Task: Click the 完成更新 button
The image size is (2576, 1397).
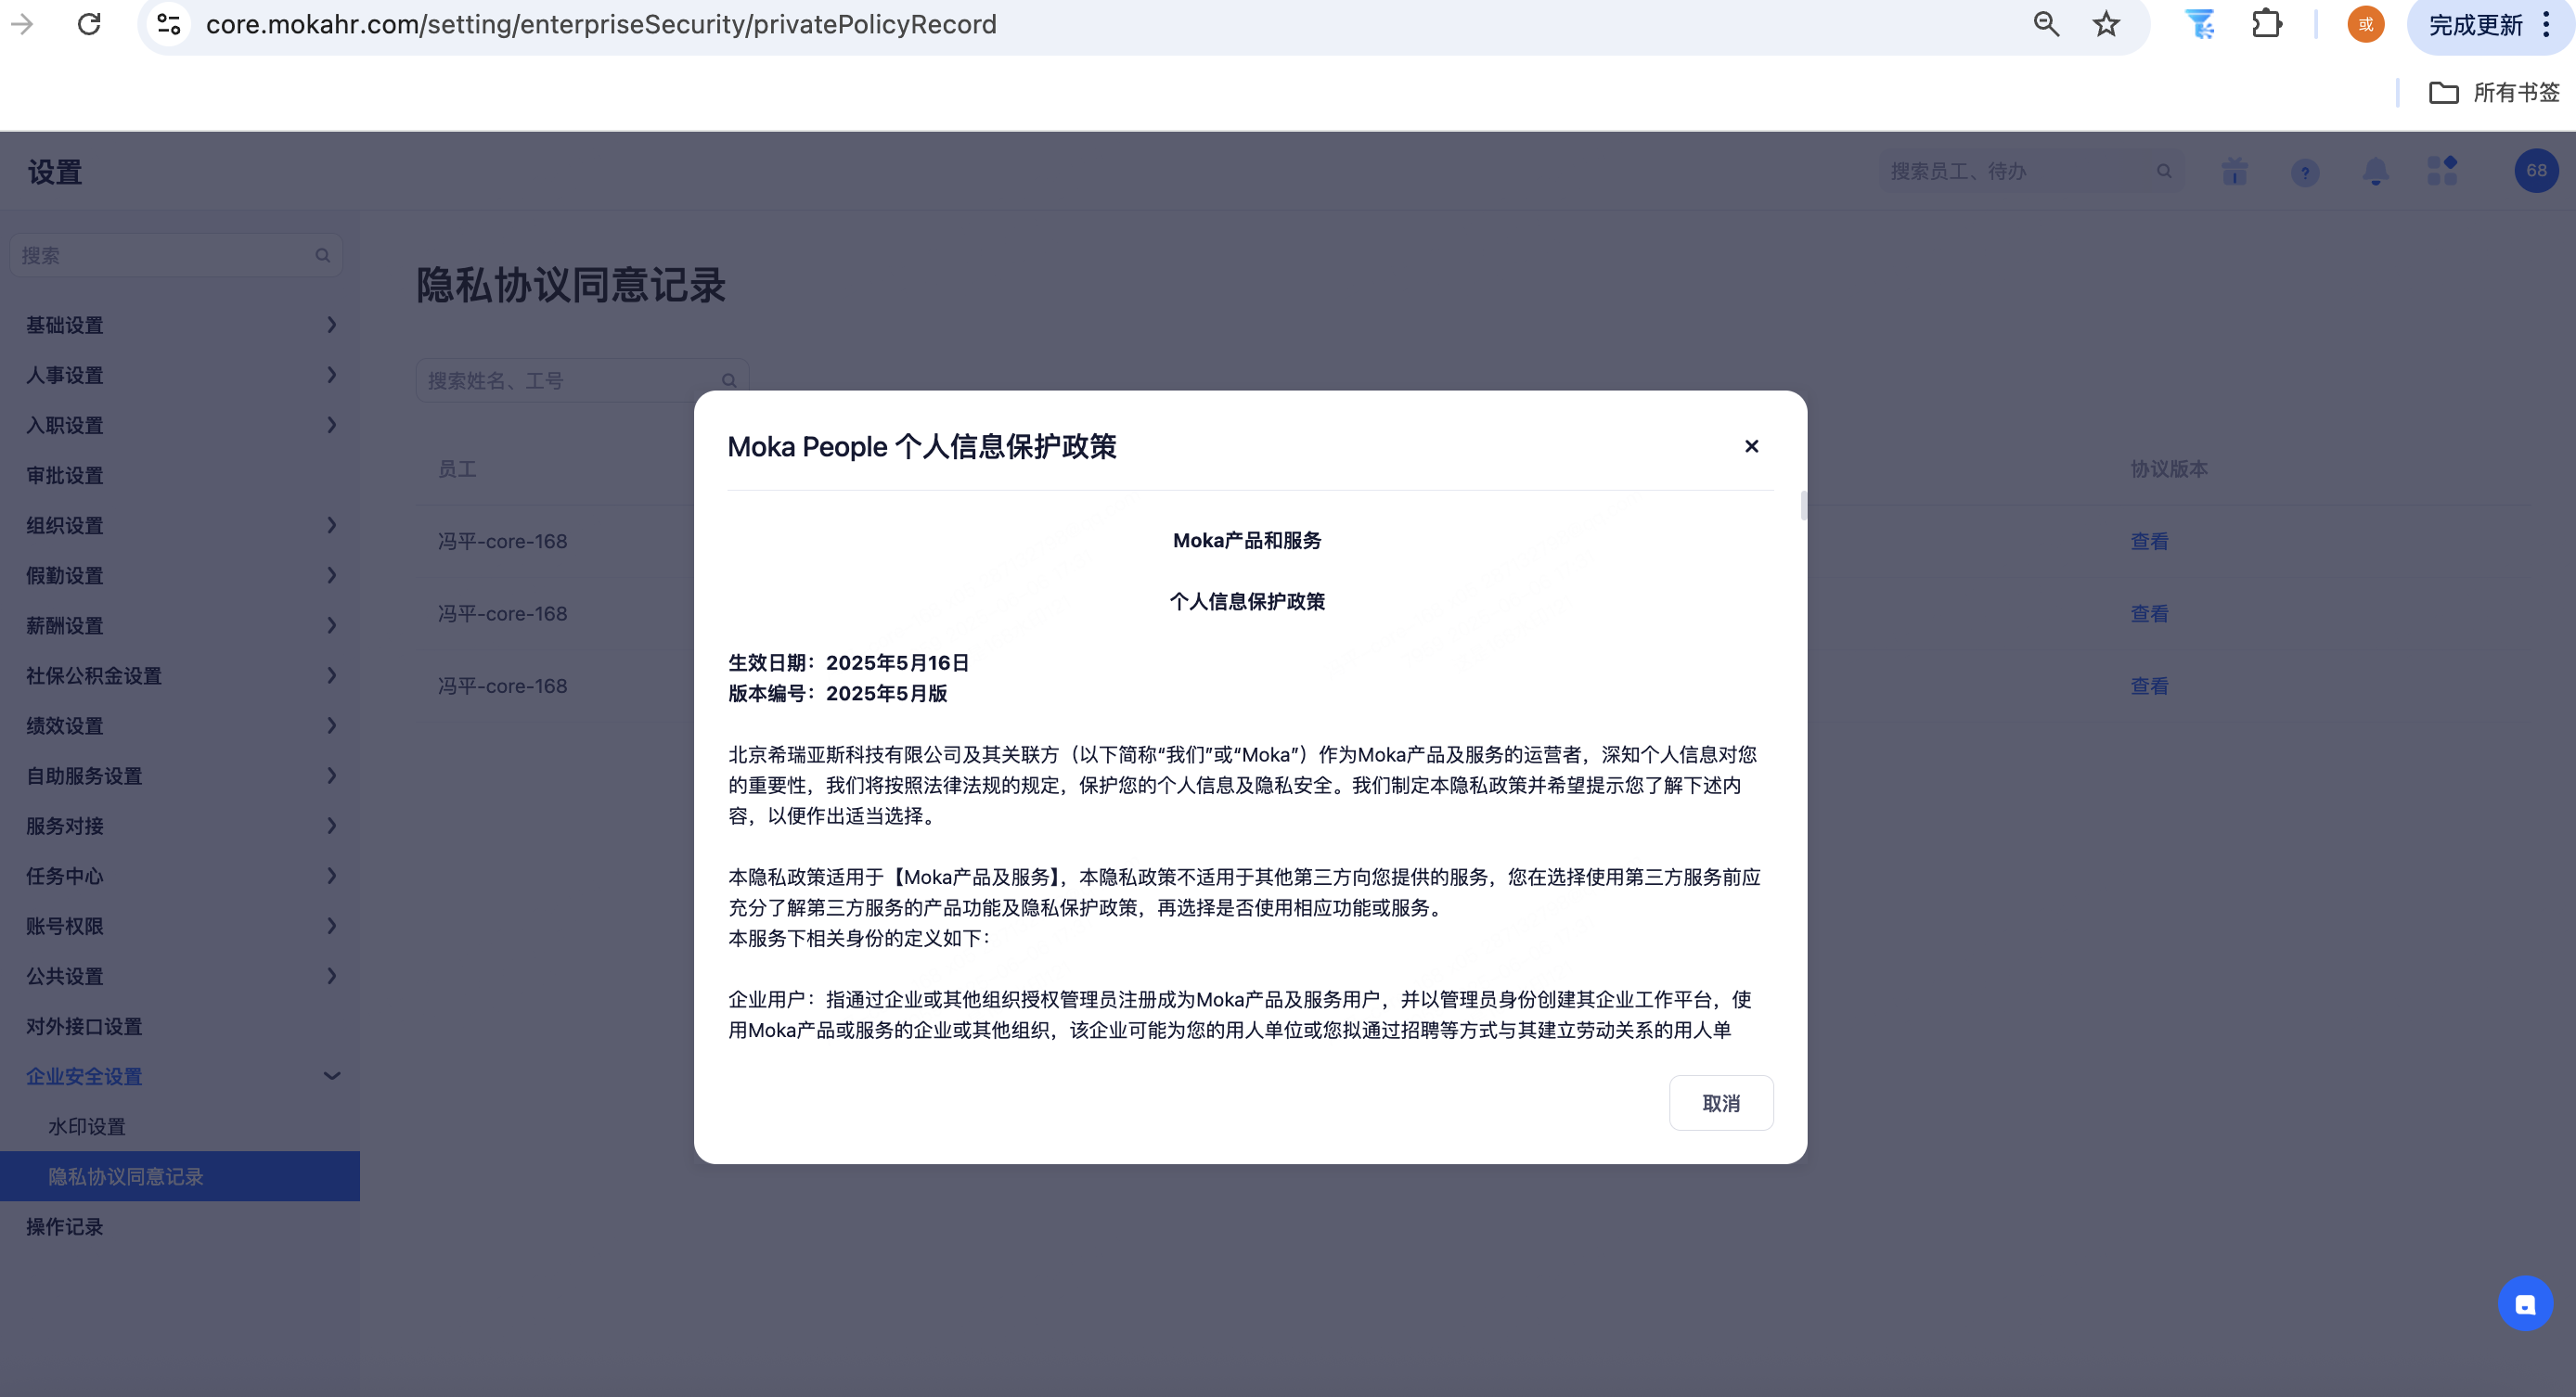Action: (2475, 25)
